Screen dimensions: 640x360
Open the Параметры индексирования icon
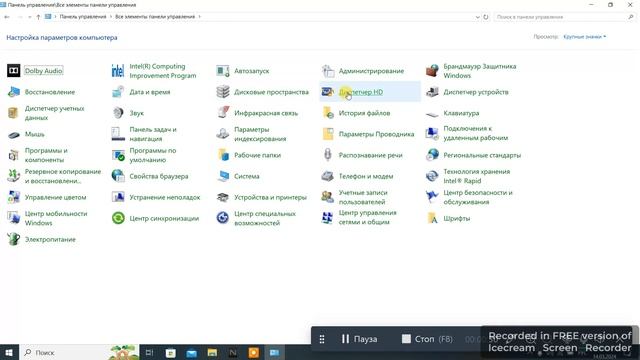[223, 134]
